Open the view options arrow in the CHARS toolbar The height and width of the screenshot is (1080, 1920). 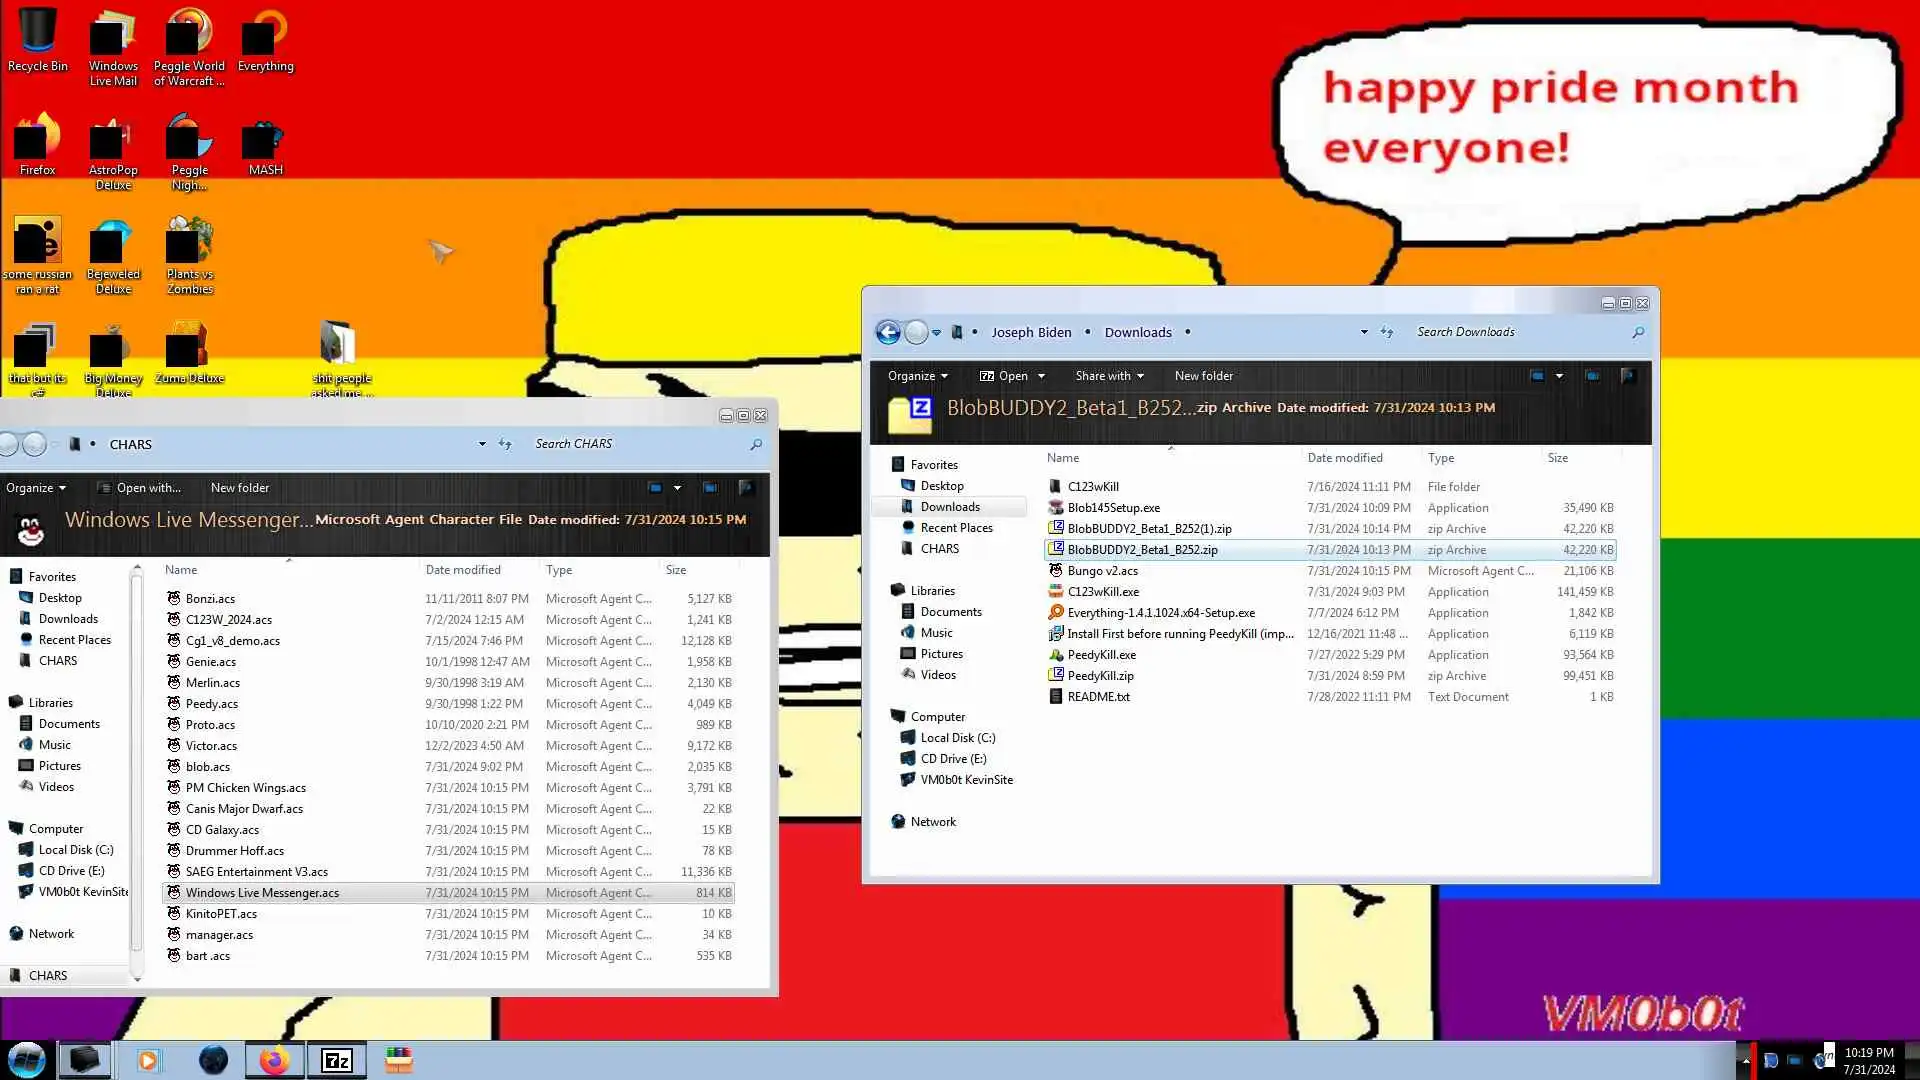pyautogui.click(x=677, y=488)
